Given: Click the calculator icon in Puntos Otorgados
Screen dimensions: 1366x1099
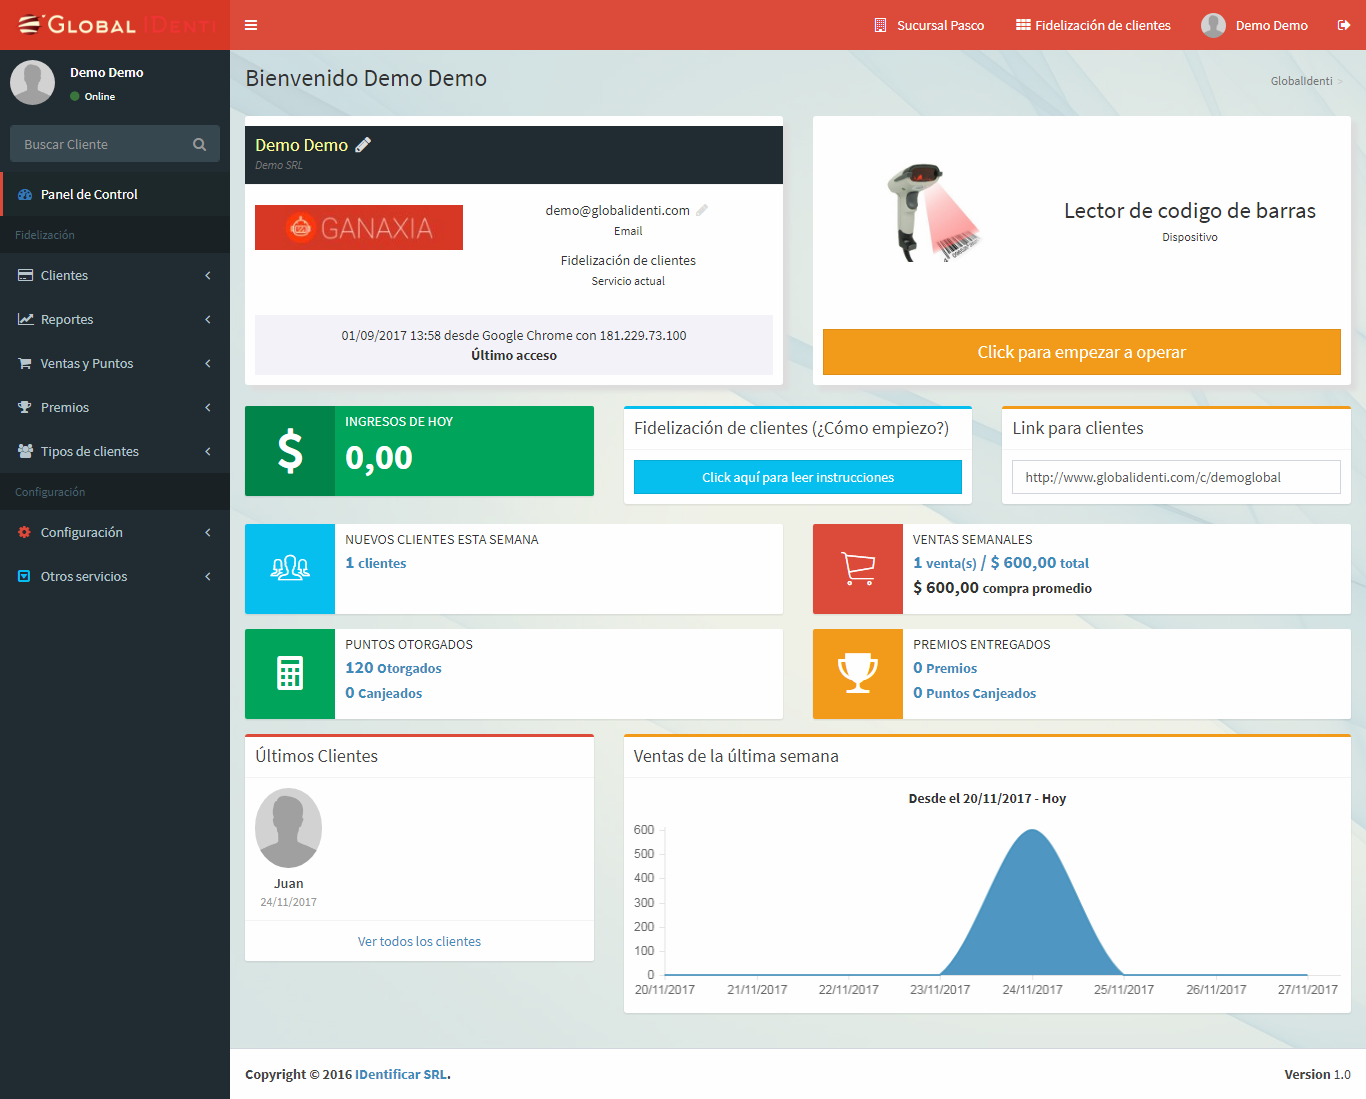Looking at the screenshot, I should (290, 673).
